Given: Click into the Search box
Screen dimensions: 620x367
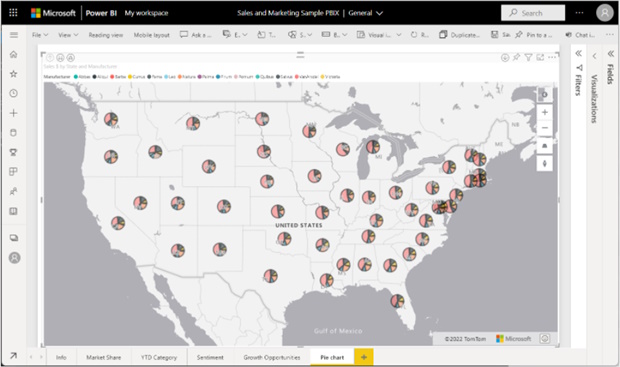Looking at the screenshot, I should coord(533,13).
